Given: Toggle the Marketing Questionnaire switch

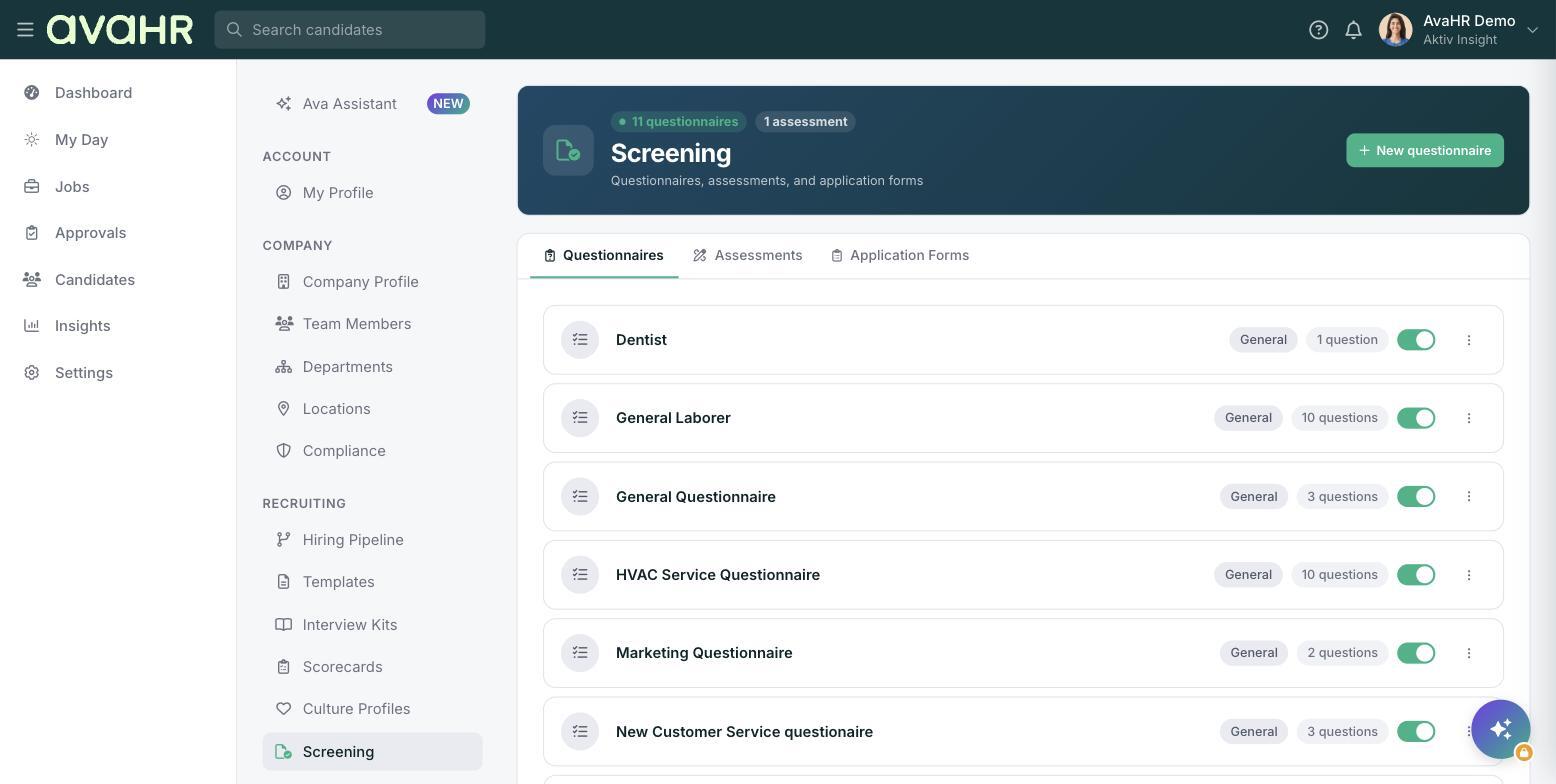Looking at the screenshot, I should 1416,653.
